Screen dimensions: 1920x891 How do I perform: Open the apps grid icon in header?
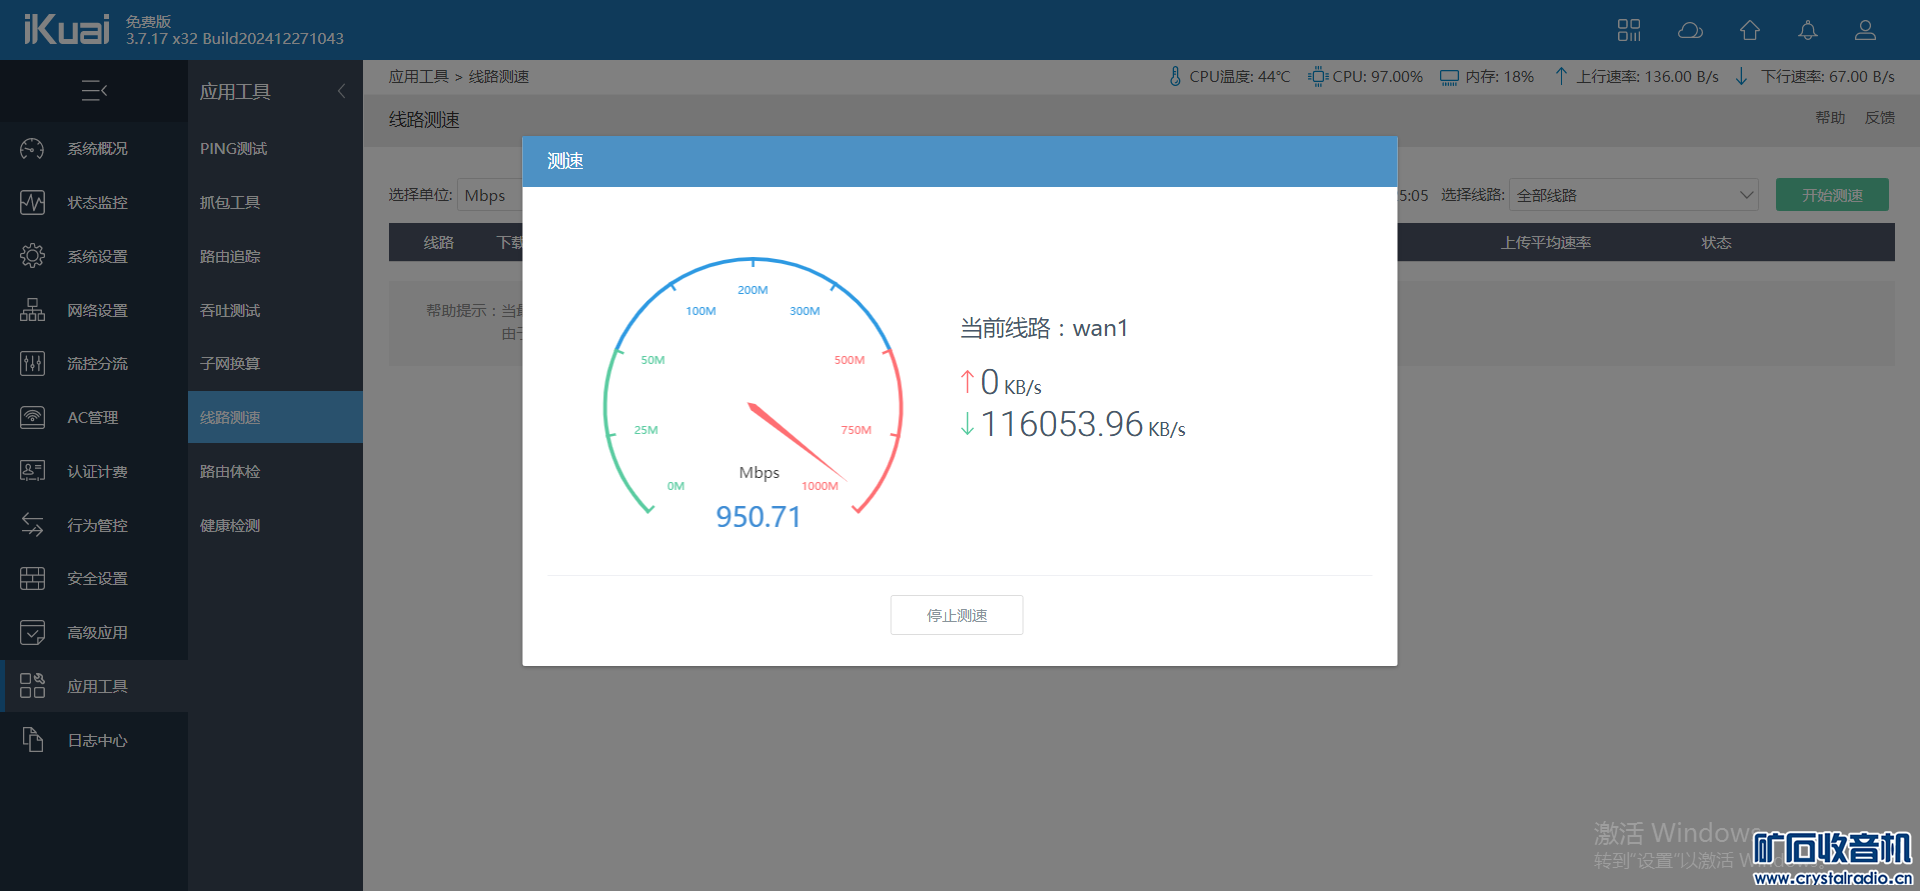coord(1629,30)
